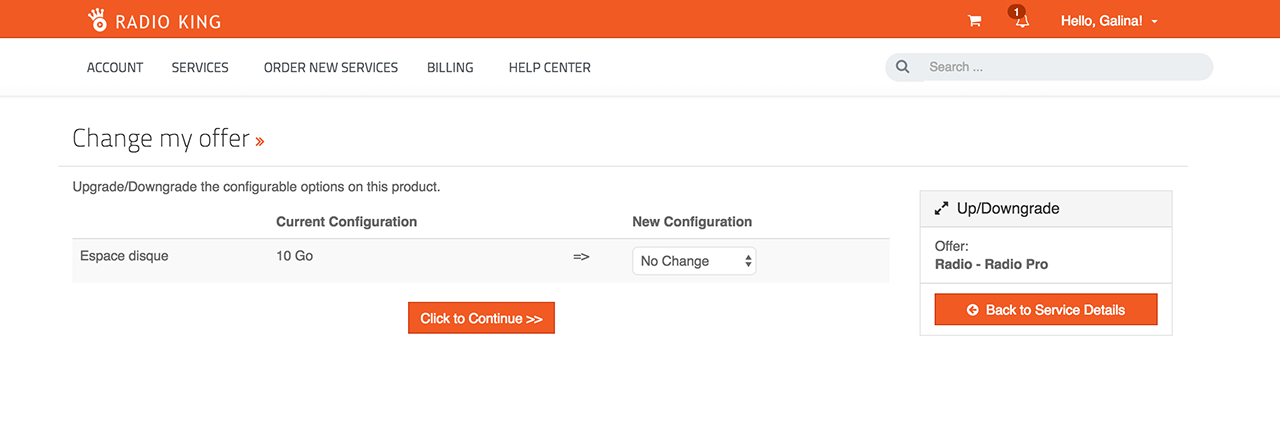Click the Espace disque row label
The height and width of the screenshot is (425, 1280).
tap(124, 256)
